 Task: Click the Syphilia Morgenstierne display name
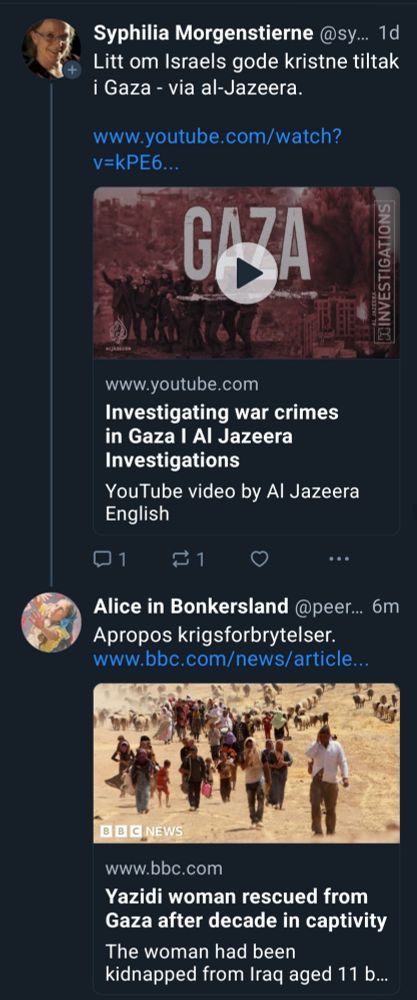pyautogui.click(x=203, y=33)
